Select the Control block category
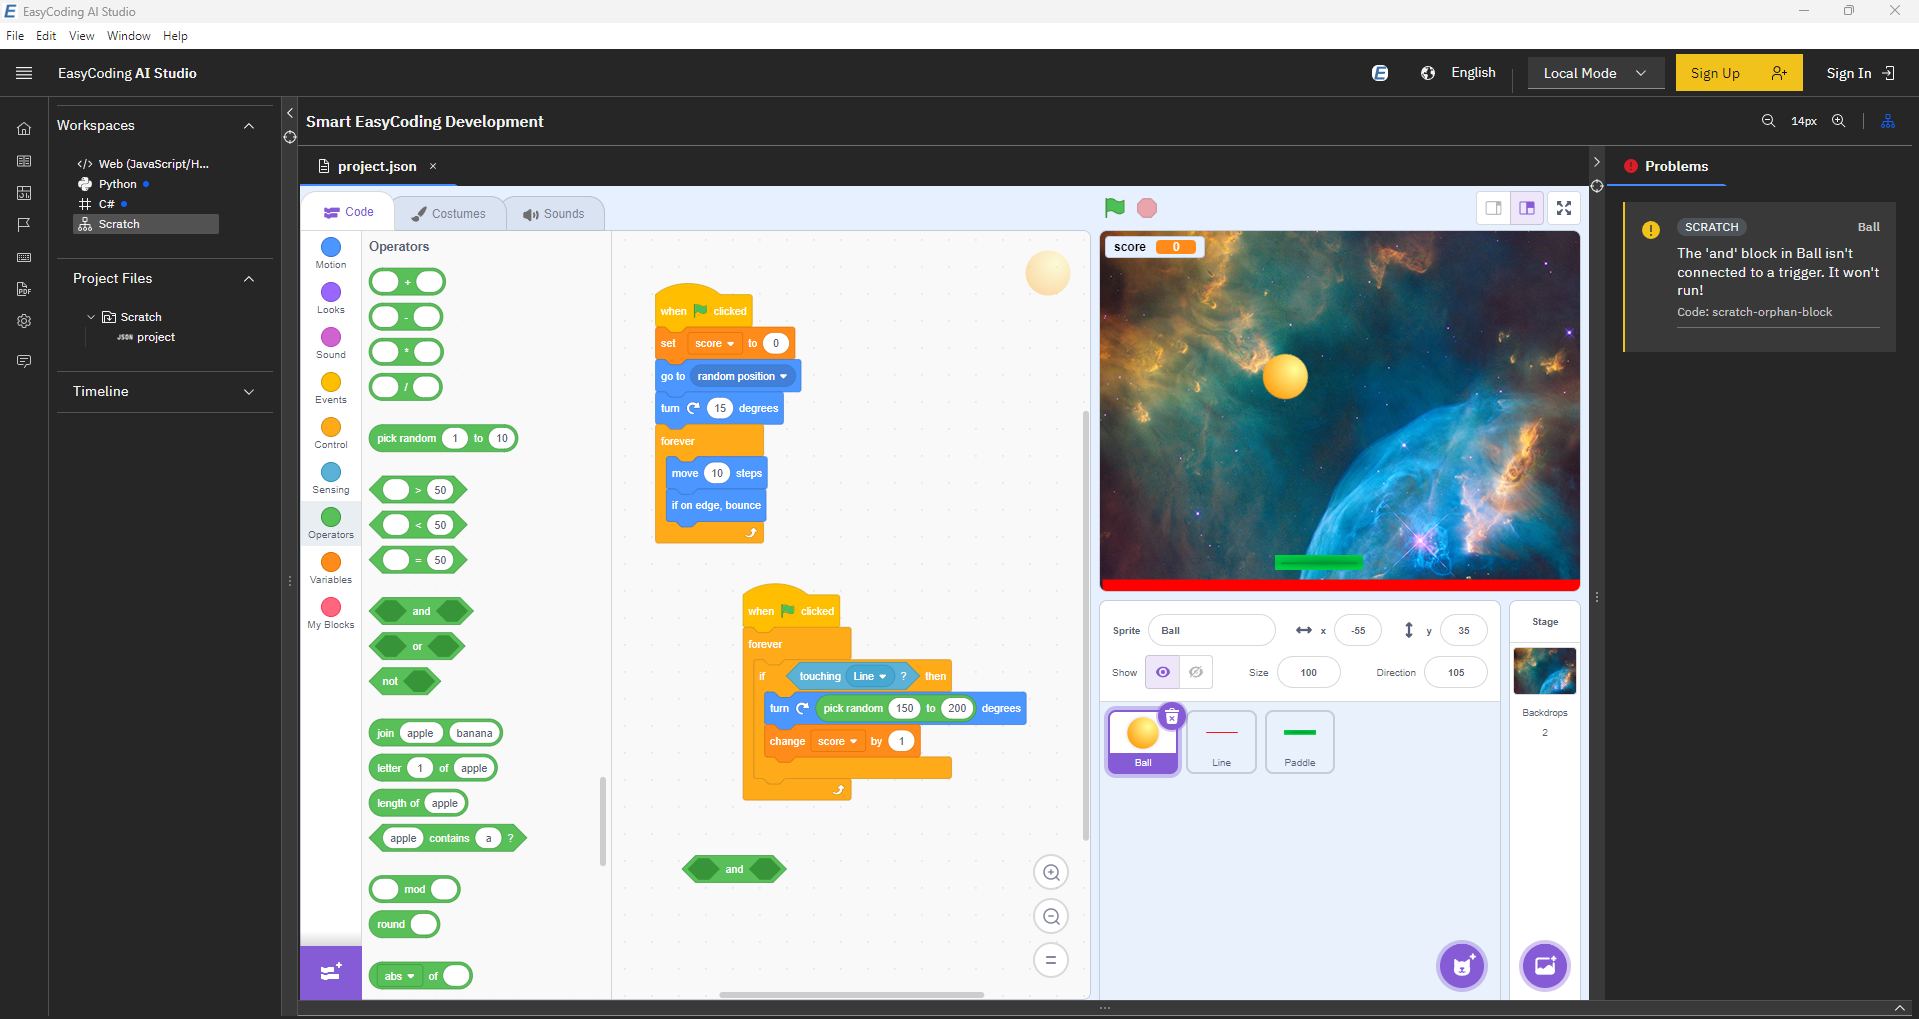 [331, 433]
